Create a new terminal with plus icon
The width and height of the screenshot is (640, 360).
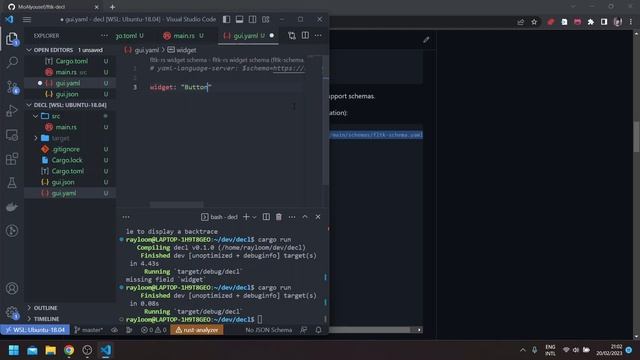(246, 217)
